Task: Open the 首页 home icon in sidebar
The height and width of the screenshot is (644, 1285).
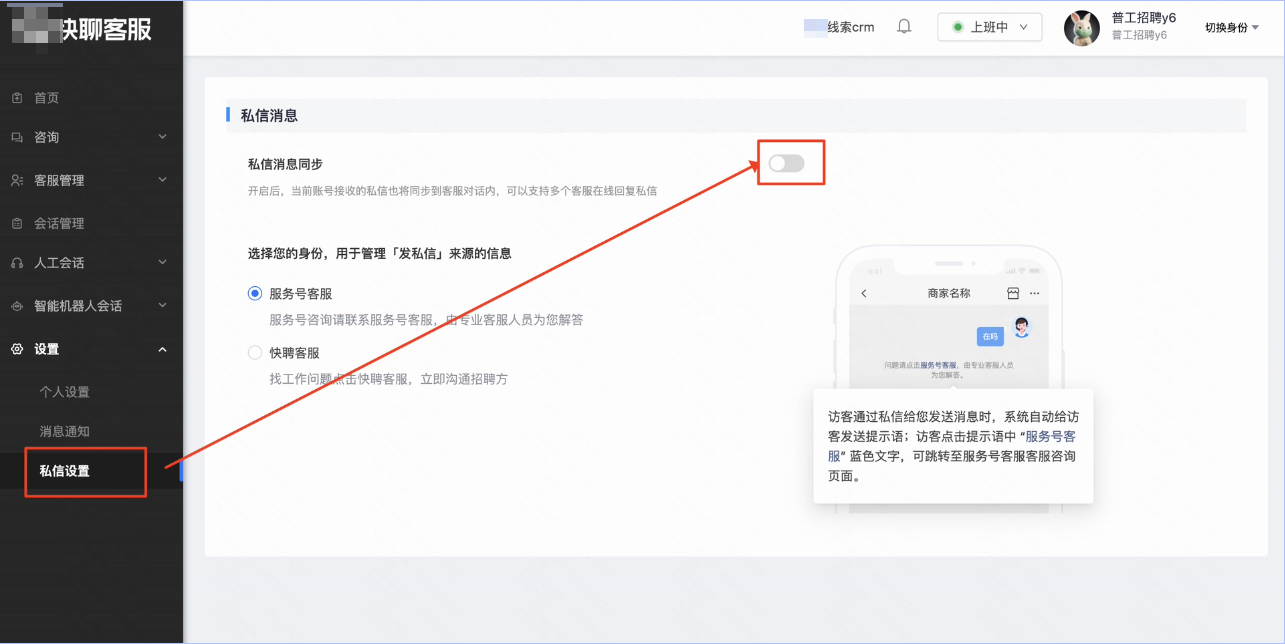Action: point(17,97)
